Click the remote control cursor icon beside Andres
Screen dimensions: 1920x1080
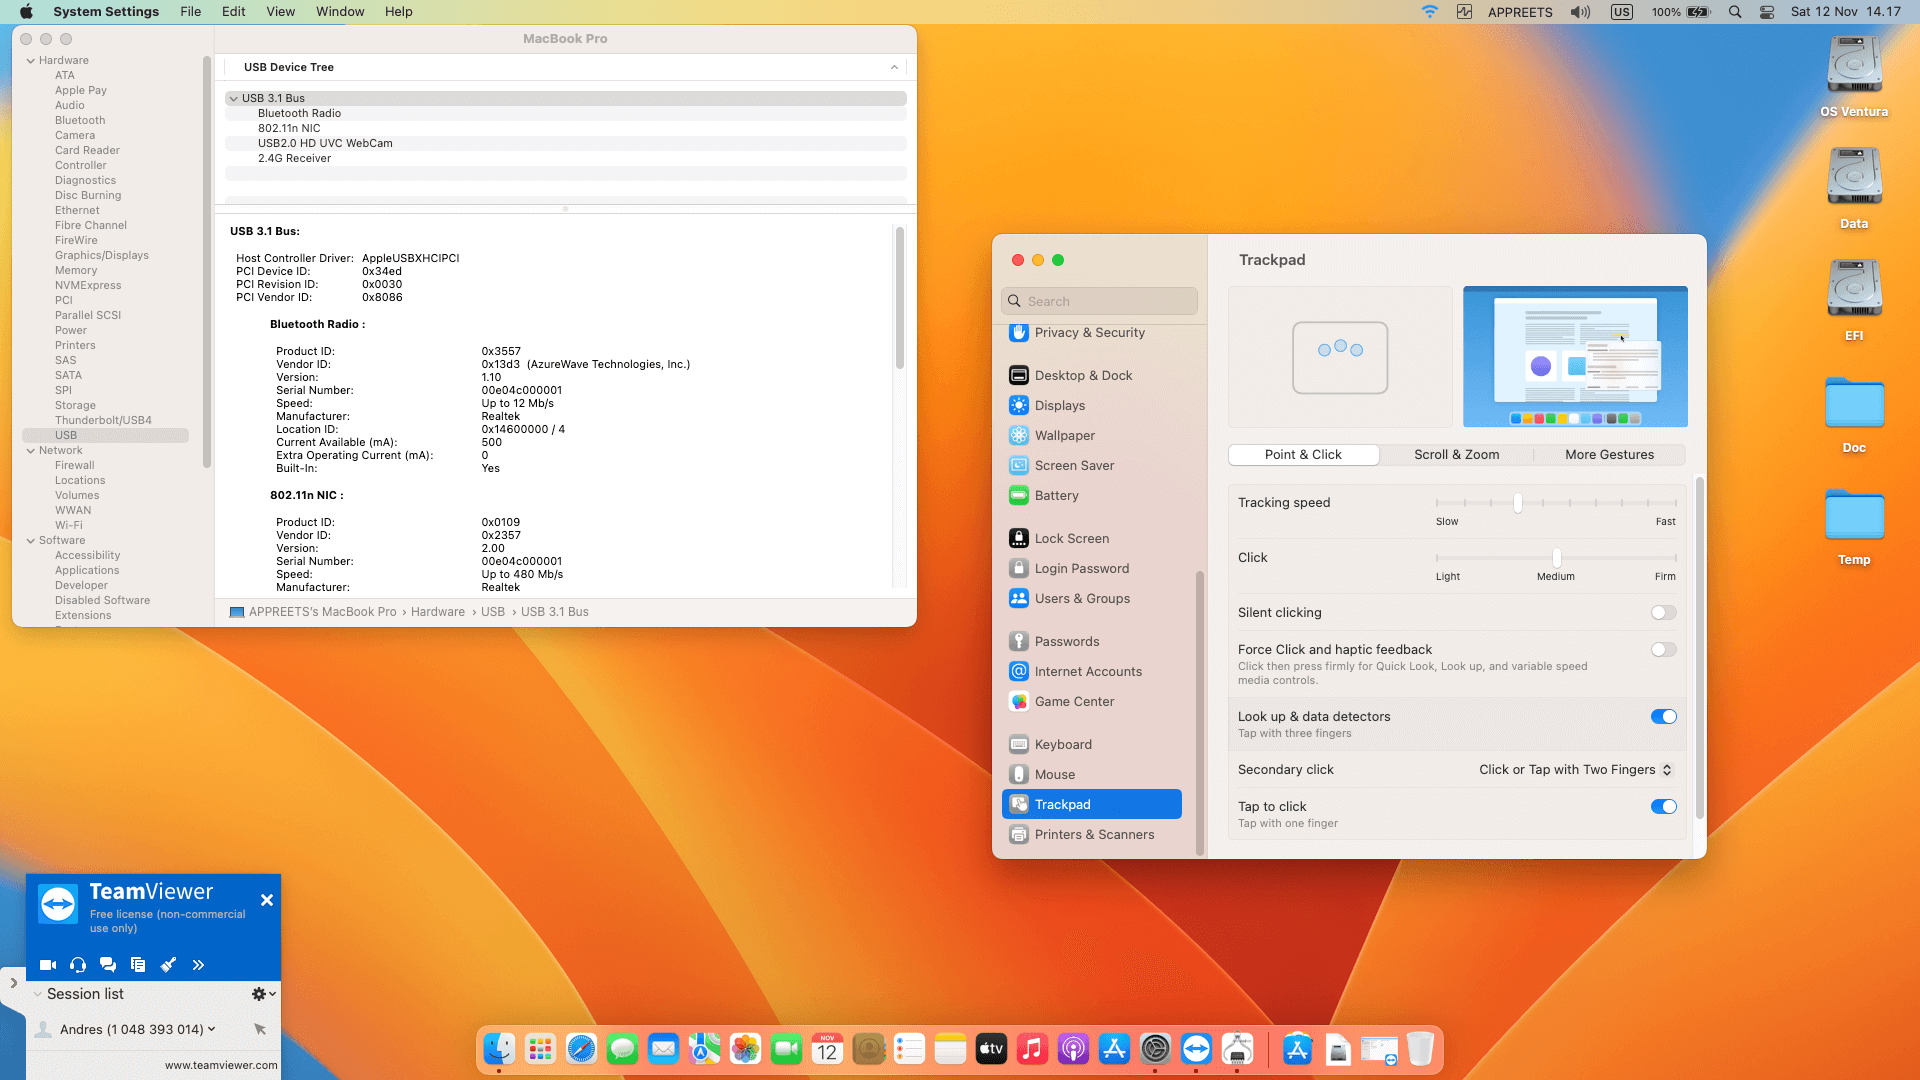click(260, 1029)
